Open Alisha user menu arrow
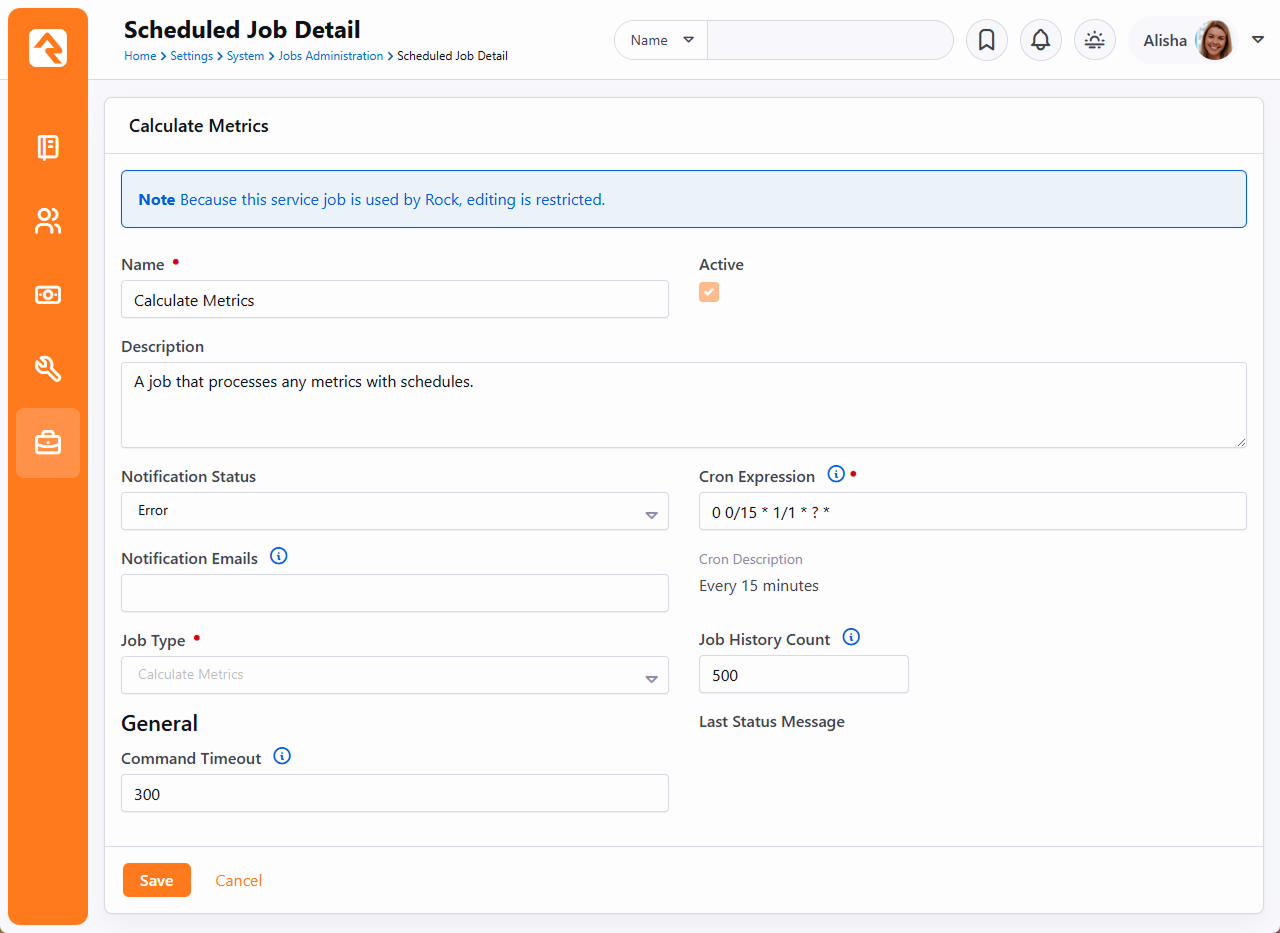1280x933 pixels. (1258, 40)
